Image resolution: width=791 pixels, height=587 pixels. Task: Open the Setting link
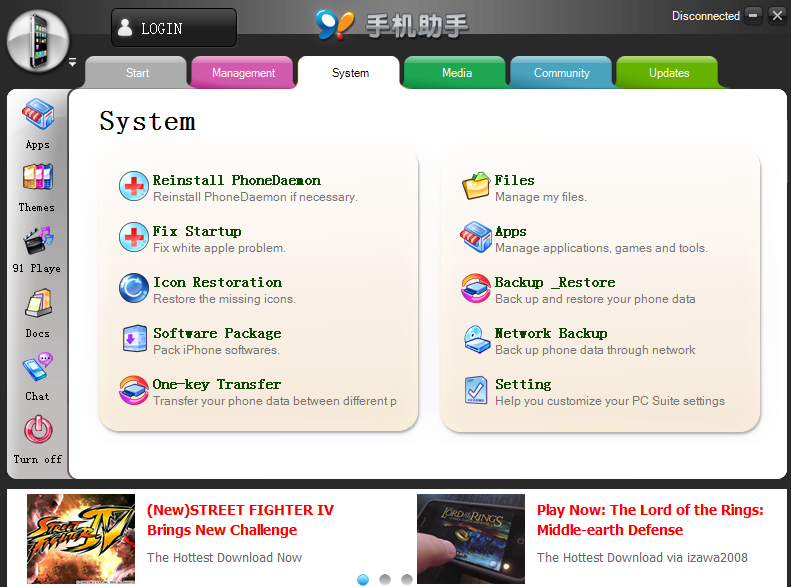point(523,384)
